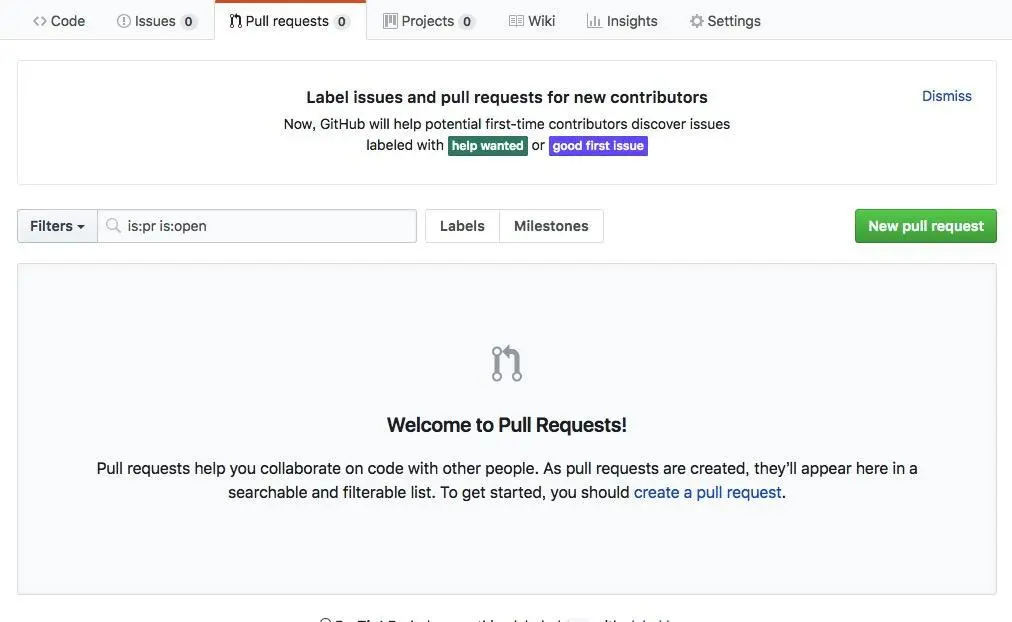
Task: Click the Pull requests branch icon
Action: [235, 20]
